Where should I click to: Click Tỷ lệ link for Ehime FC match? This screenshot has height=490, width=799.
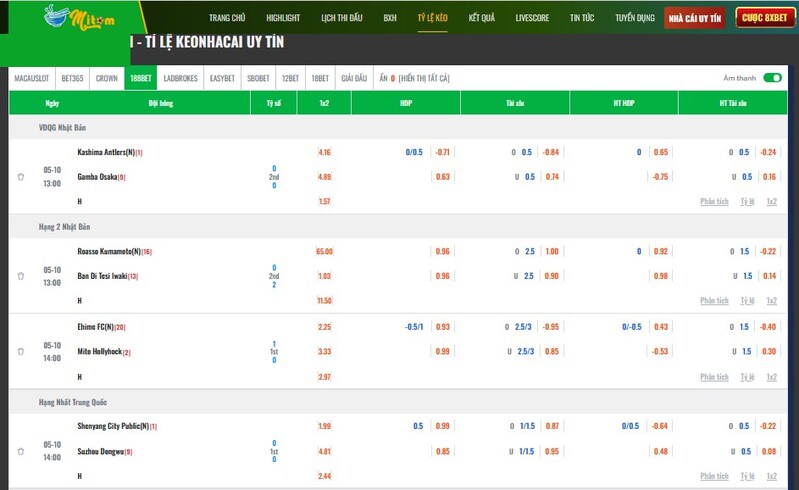[747, 377]
